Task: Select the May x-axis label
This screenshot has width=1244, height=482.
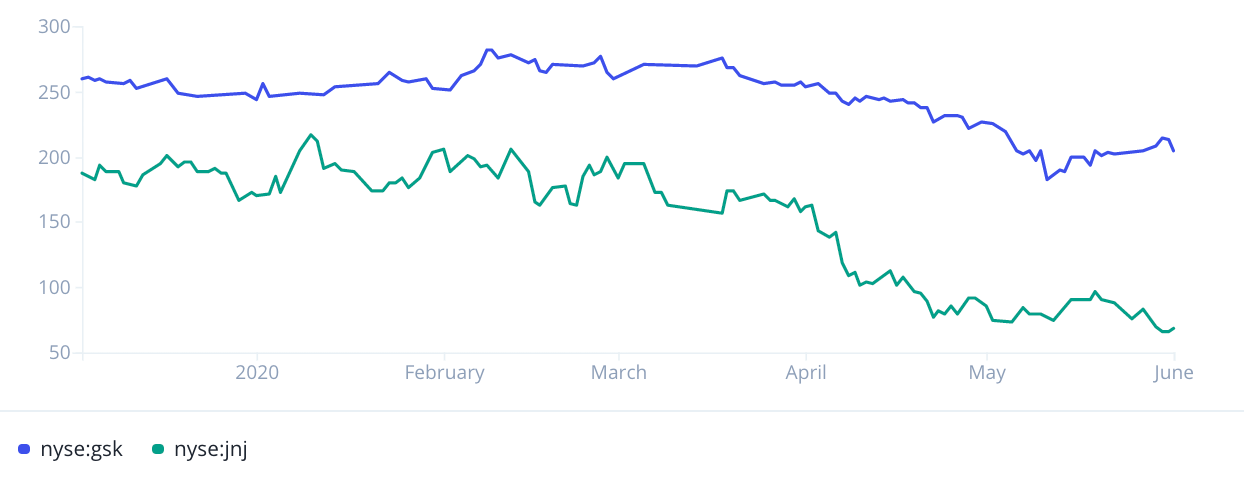Action: 987,373
